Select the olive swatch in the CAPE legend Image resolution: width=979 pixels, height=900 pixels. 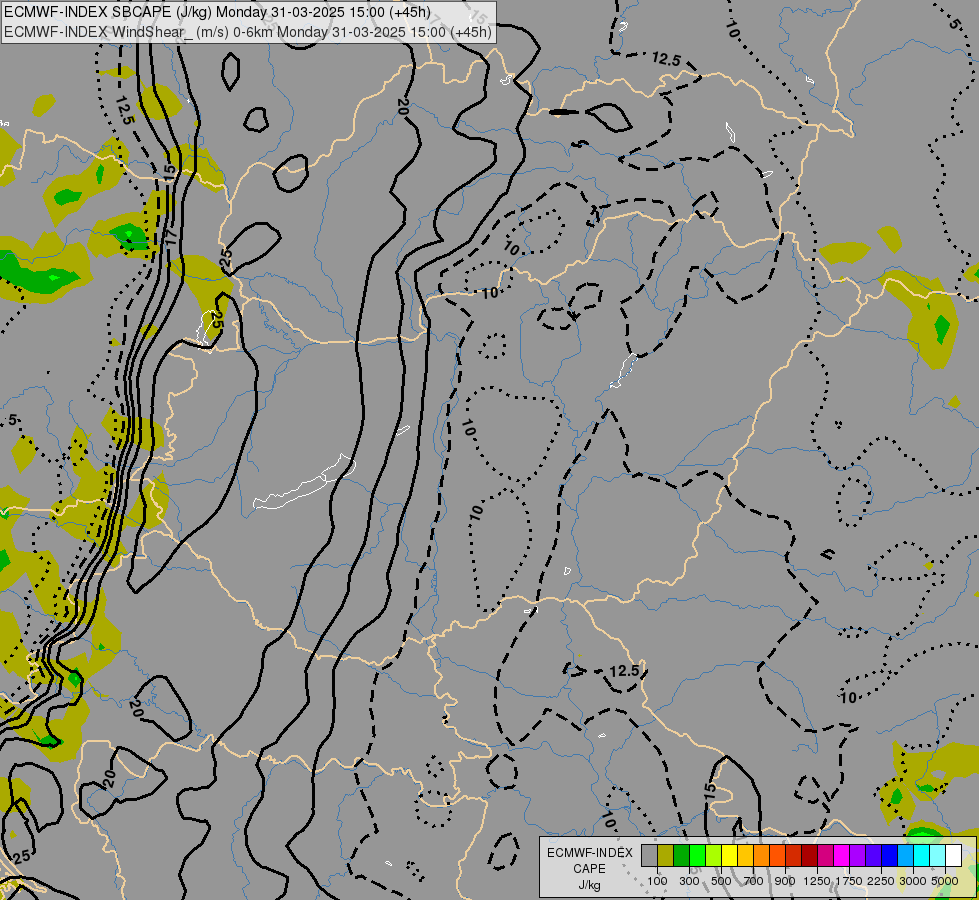(666, 855)
